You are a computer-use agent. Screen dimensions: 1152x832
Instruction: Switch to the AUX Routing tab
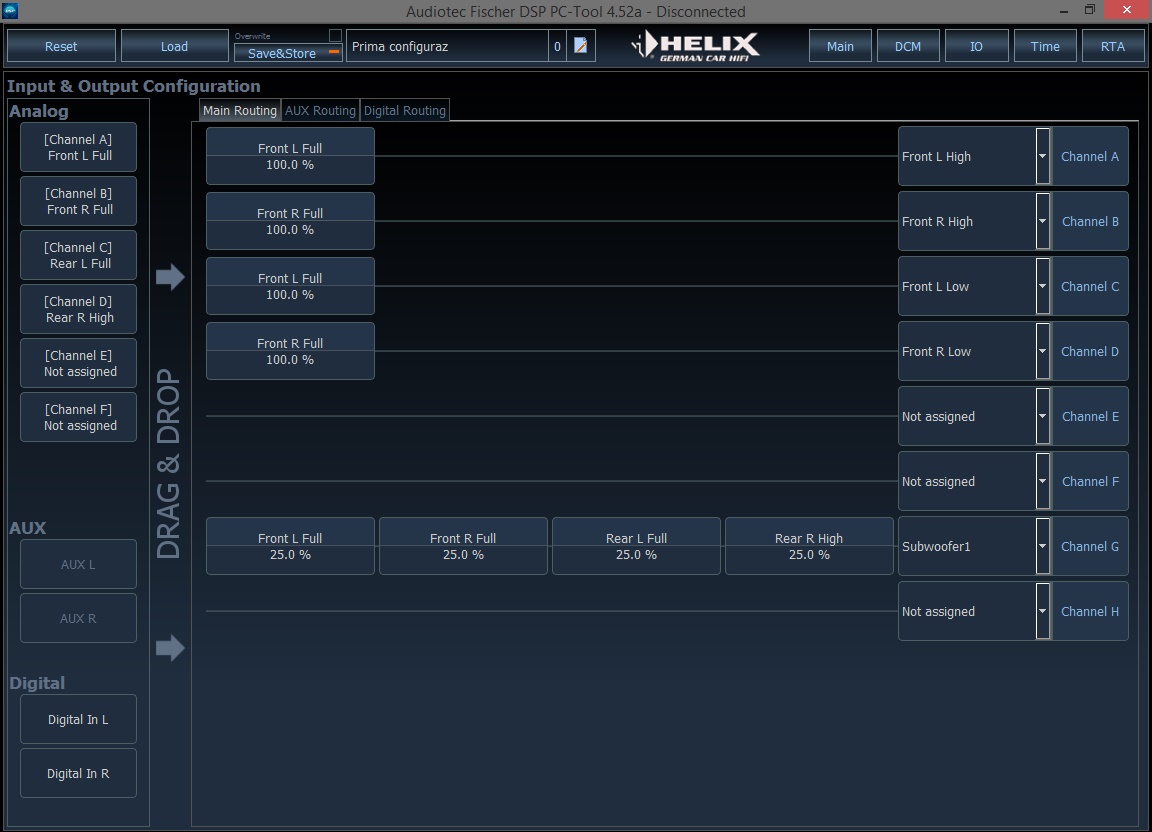pos(320,110)
